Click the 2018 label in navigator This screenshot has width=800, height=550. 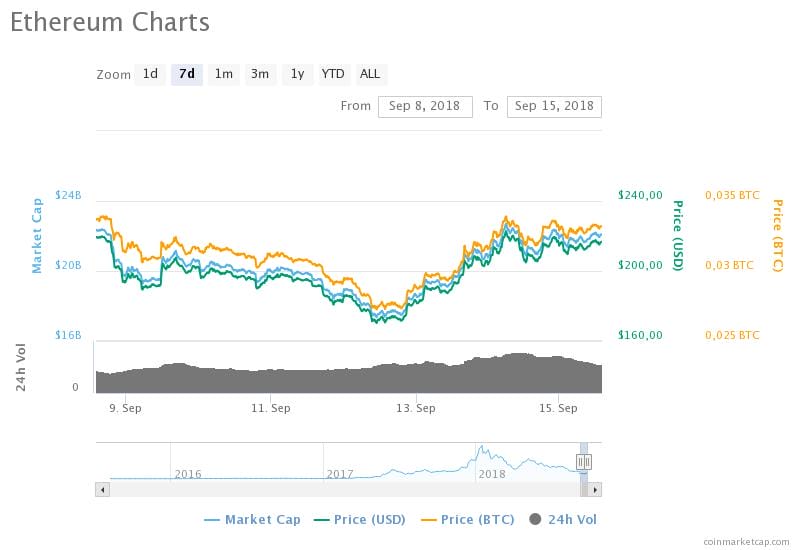(492, 474)
